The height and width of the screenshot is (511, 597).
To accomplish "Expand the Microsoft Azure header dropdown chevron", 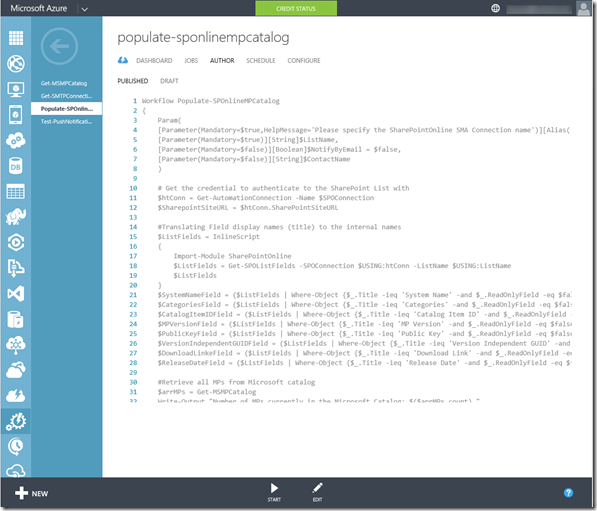I will coord(85,9).
